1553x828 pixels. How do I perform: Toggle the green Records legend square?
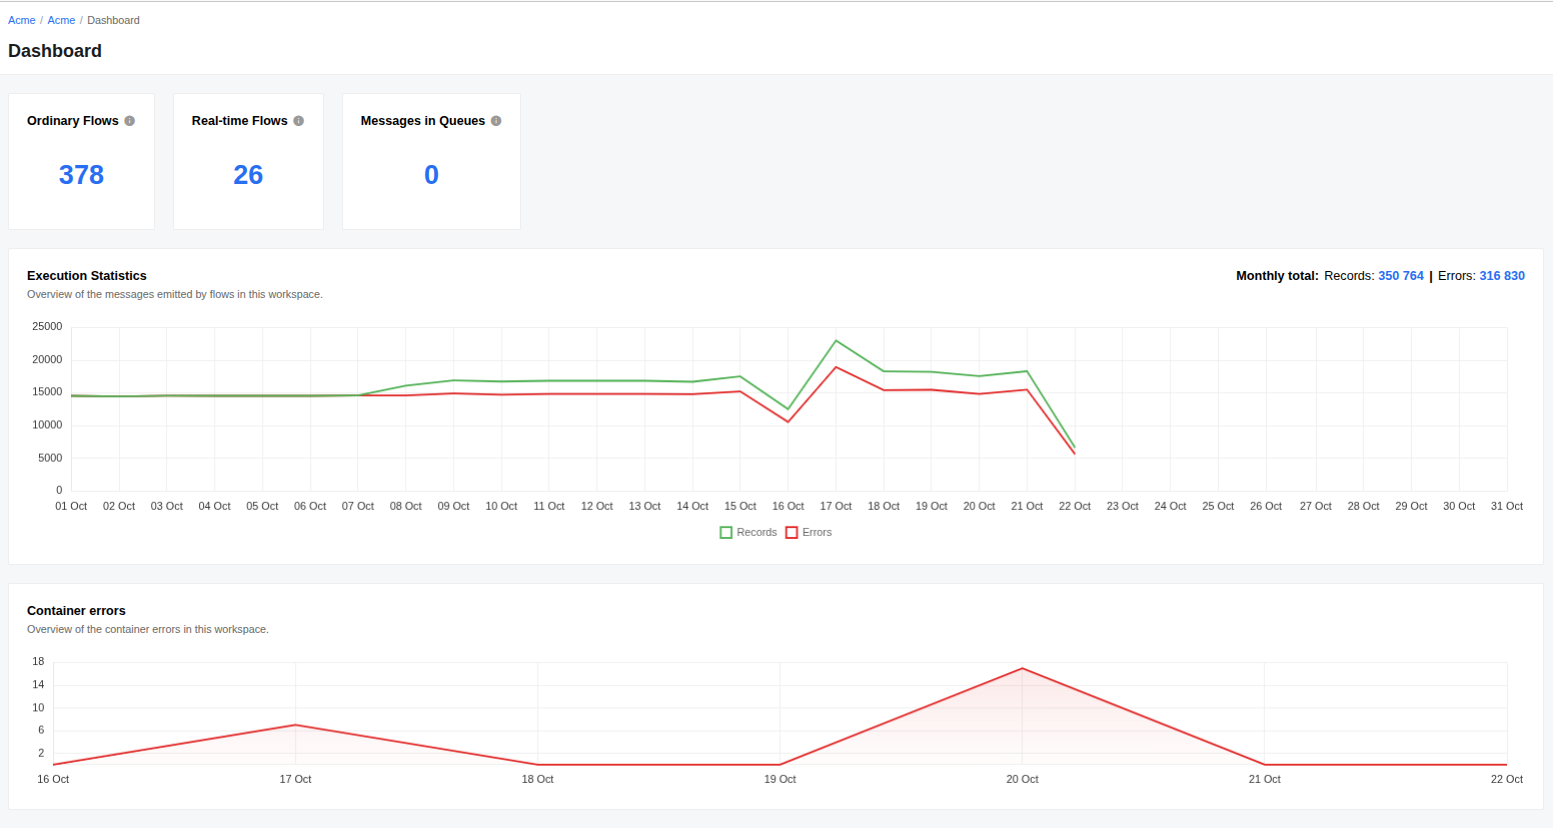[726, 533]
